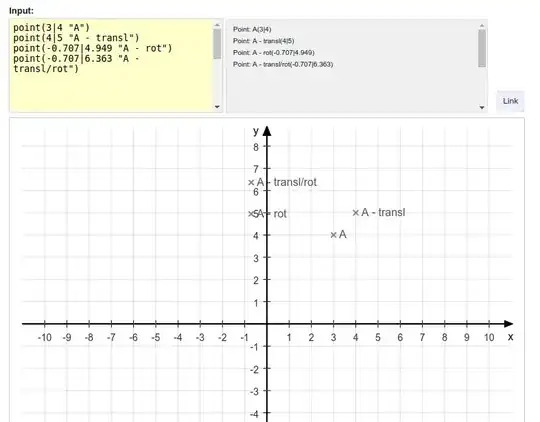Viewport: 540px width, 422px height.
Task: Click the cross marker for A - transl
Action: [x=355, y=213]
